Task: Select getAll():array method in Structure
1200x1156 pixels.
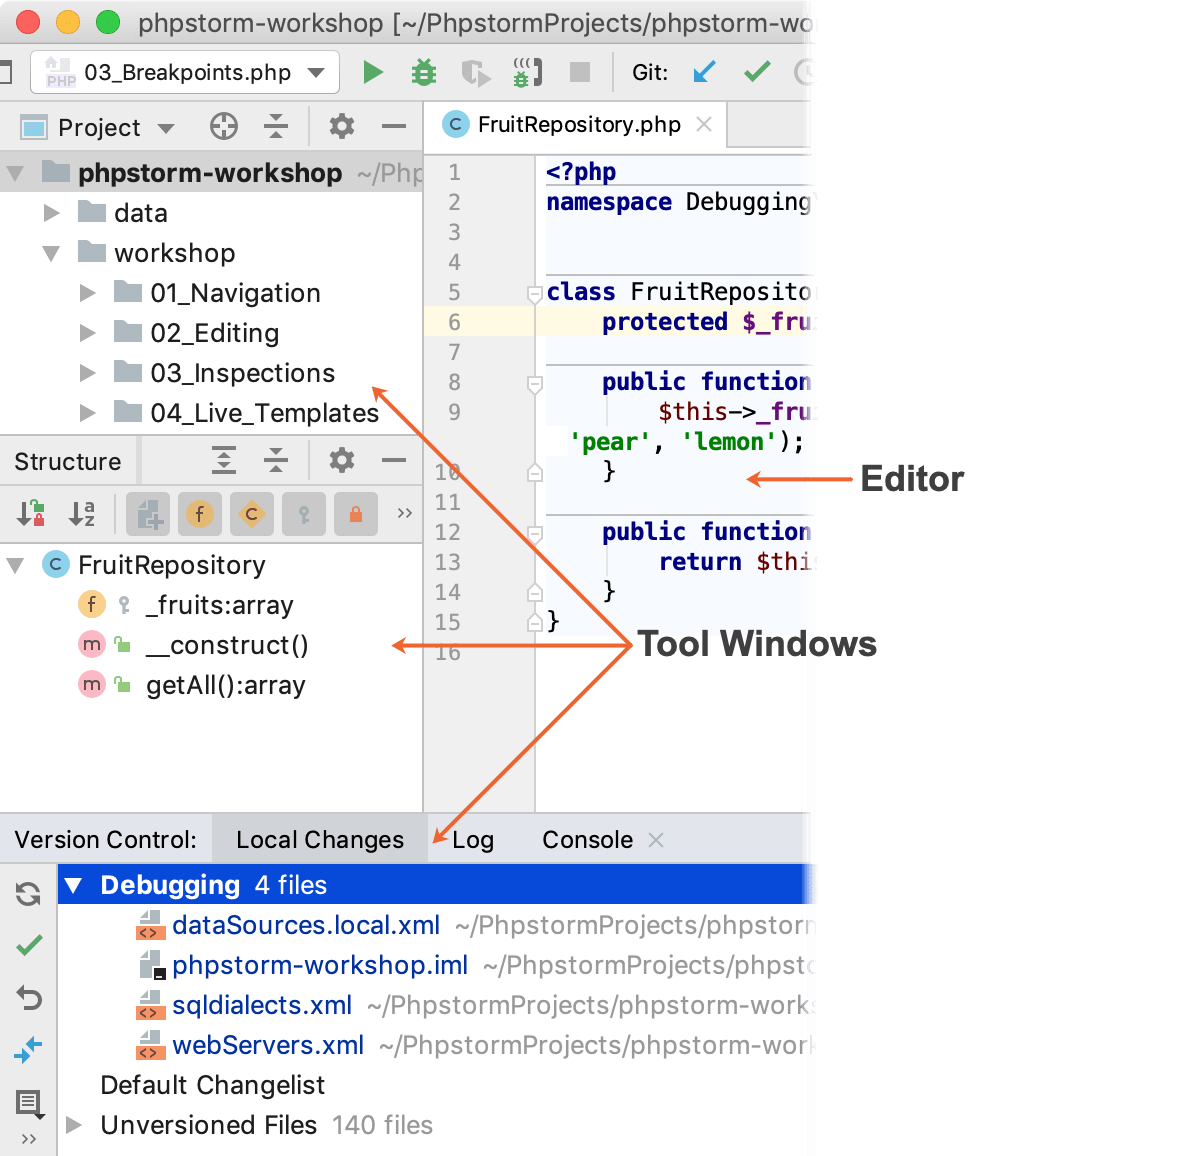Action: click(211, 685)
